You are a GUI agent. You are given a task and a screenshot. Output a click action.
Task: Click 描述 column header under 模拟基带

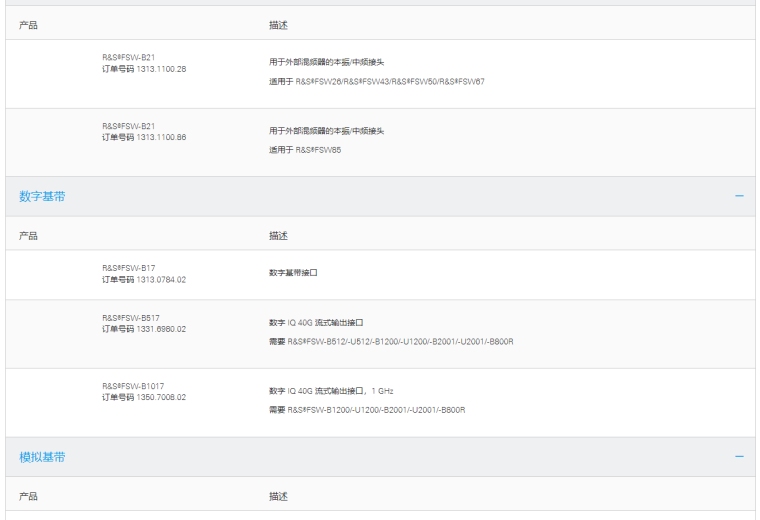coord(278,496)
